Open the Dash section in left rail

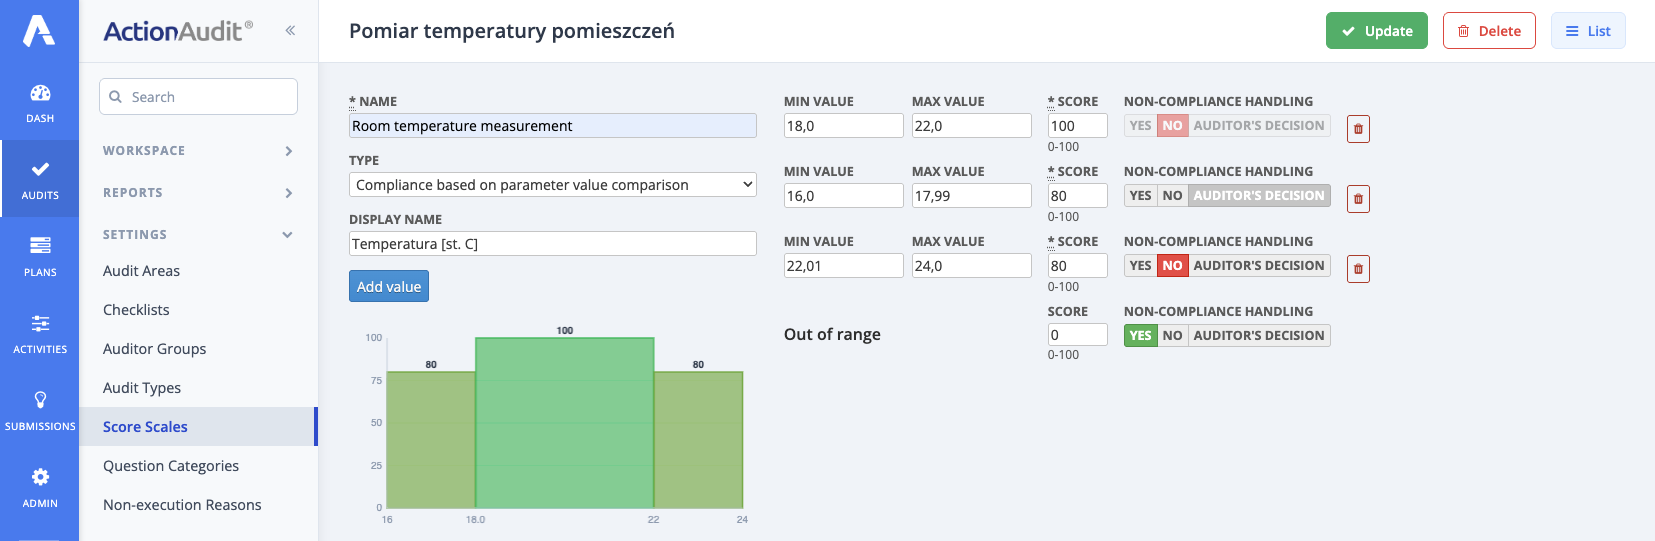(40, 103)
